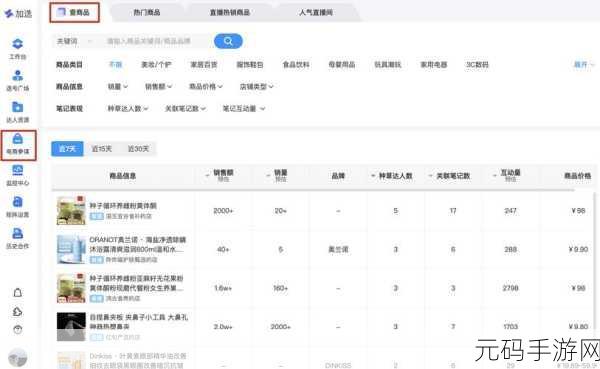
Task: Open the 关联笔记数 filter dropdown
Action: coord(185,109)
